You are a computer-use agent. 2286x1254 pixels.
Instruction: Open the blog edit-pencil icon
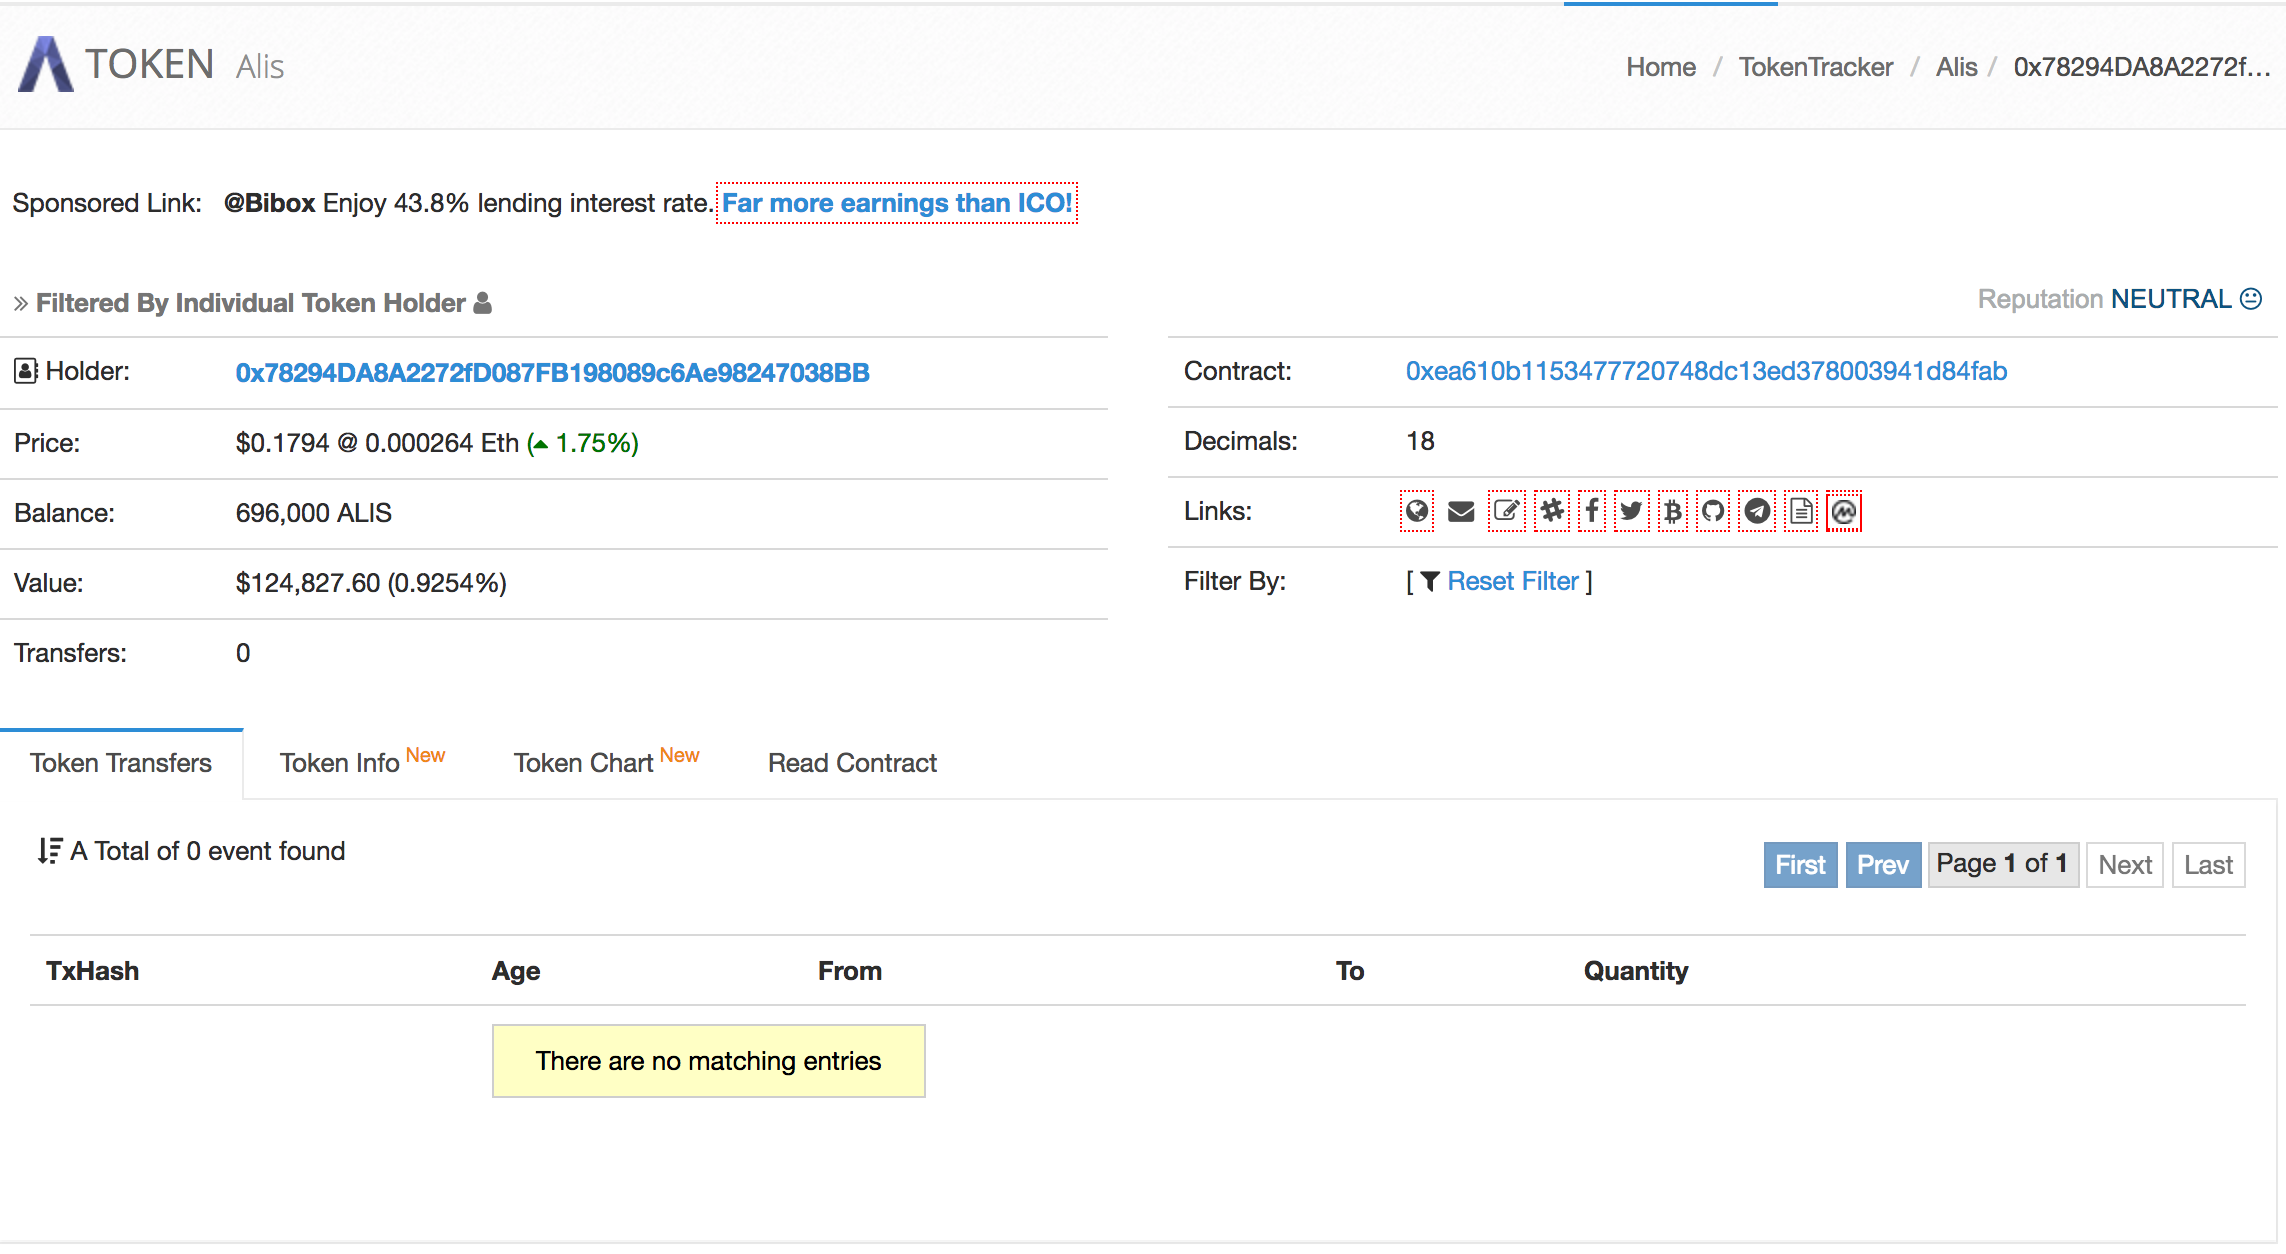tap(1506, 511)
